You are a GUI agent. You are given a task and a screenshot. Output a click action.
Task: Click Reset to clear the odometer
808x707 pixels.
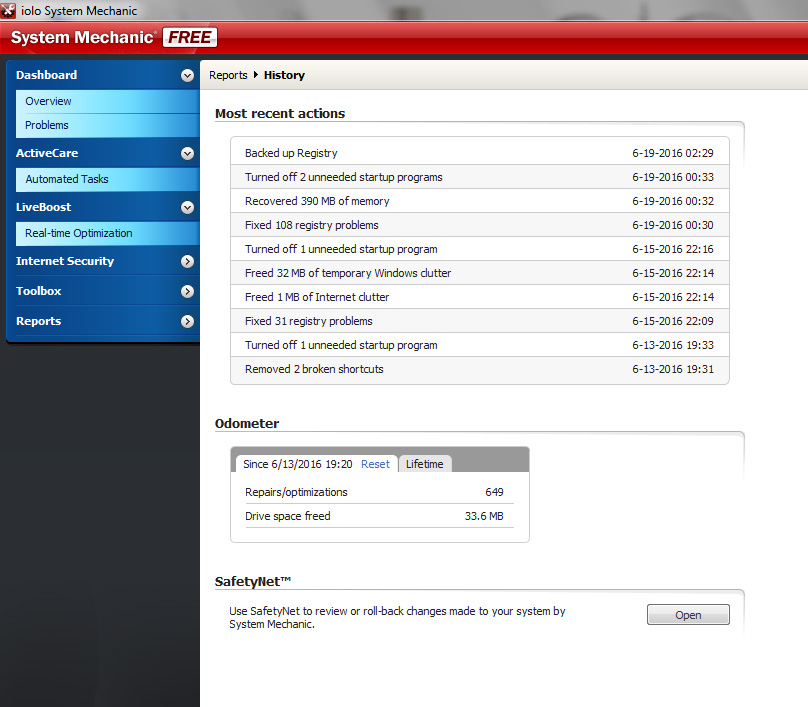[x=375, y=463]
